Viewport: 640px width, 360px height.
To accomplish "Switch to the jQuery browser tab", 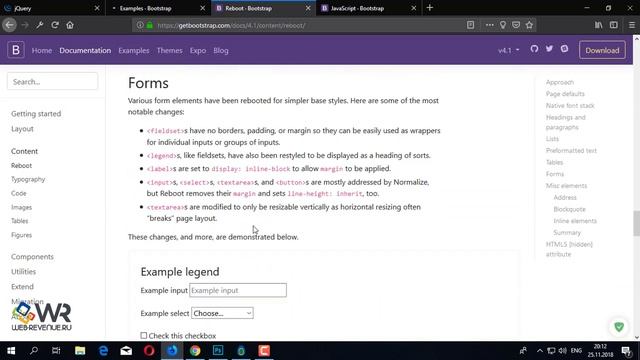I will click(52, 8).
